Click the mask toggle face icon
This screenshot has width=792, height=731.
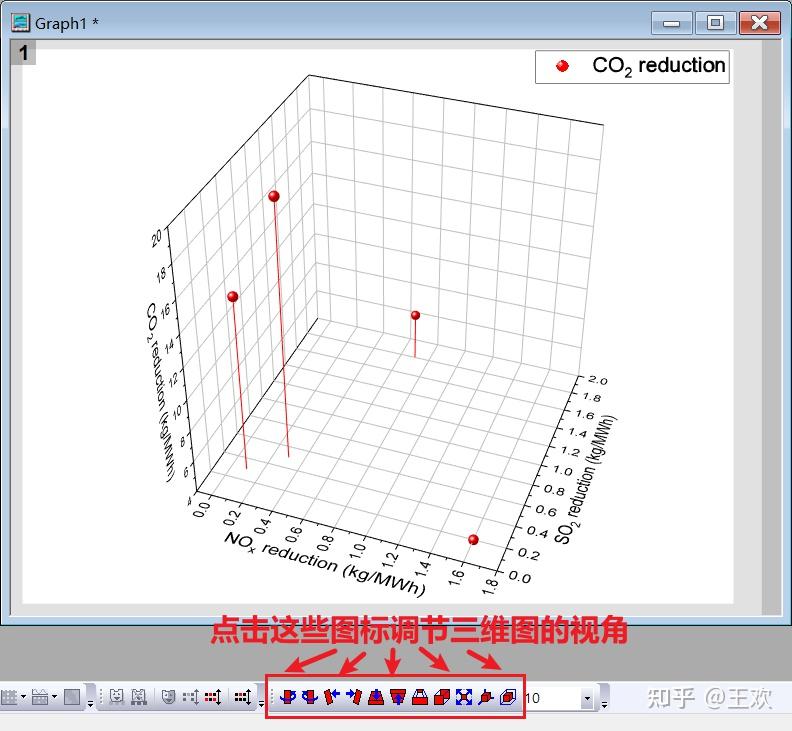point(168,697)
